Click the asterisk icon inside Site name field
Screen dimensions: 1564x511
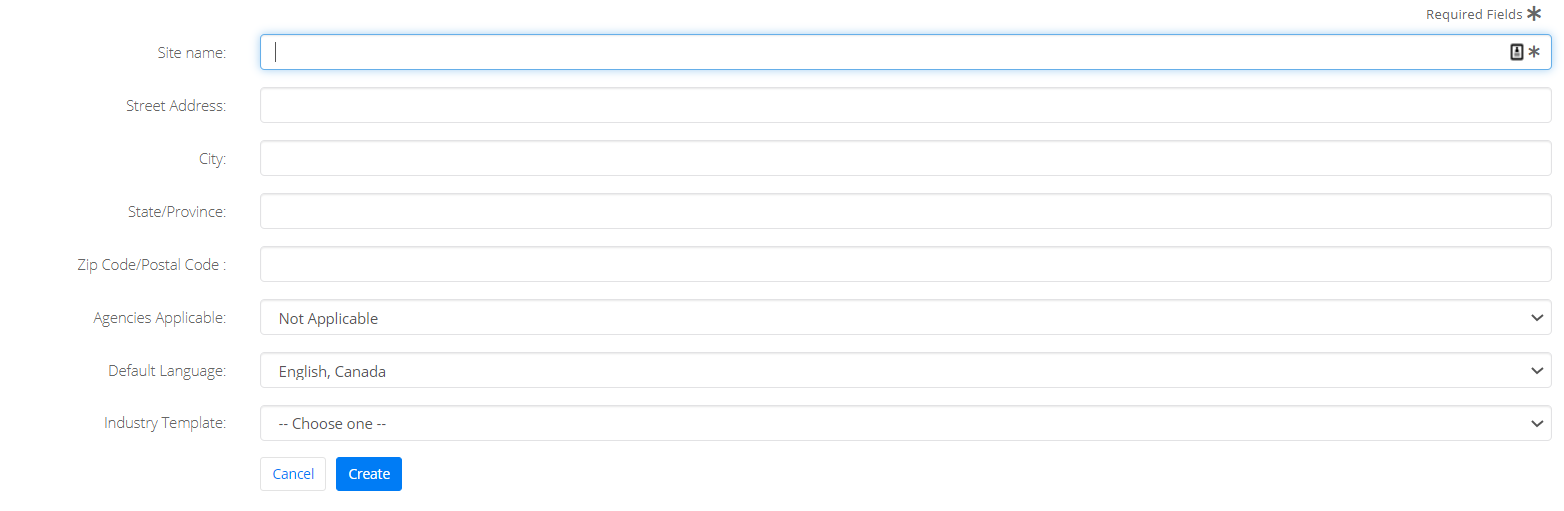point(1534,52)
